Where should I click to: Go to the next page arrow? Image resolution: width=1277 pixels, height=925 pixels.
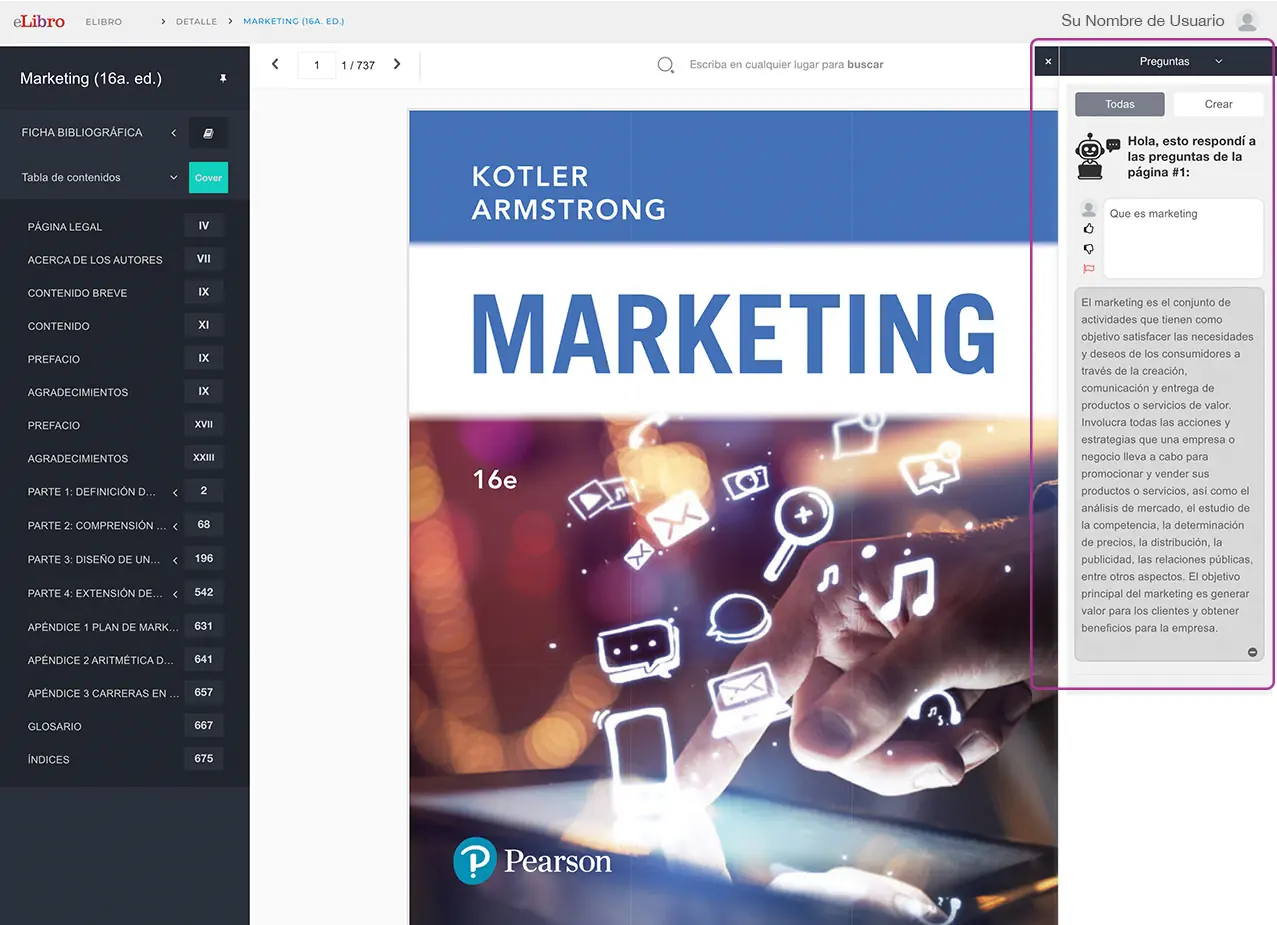pos(397,64)
